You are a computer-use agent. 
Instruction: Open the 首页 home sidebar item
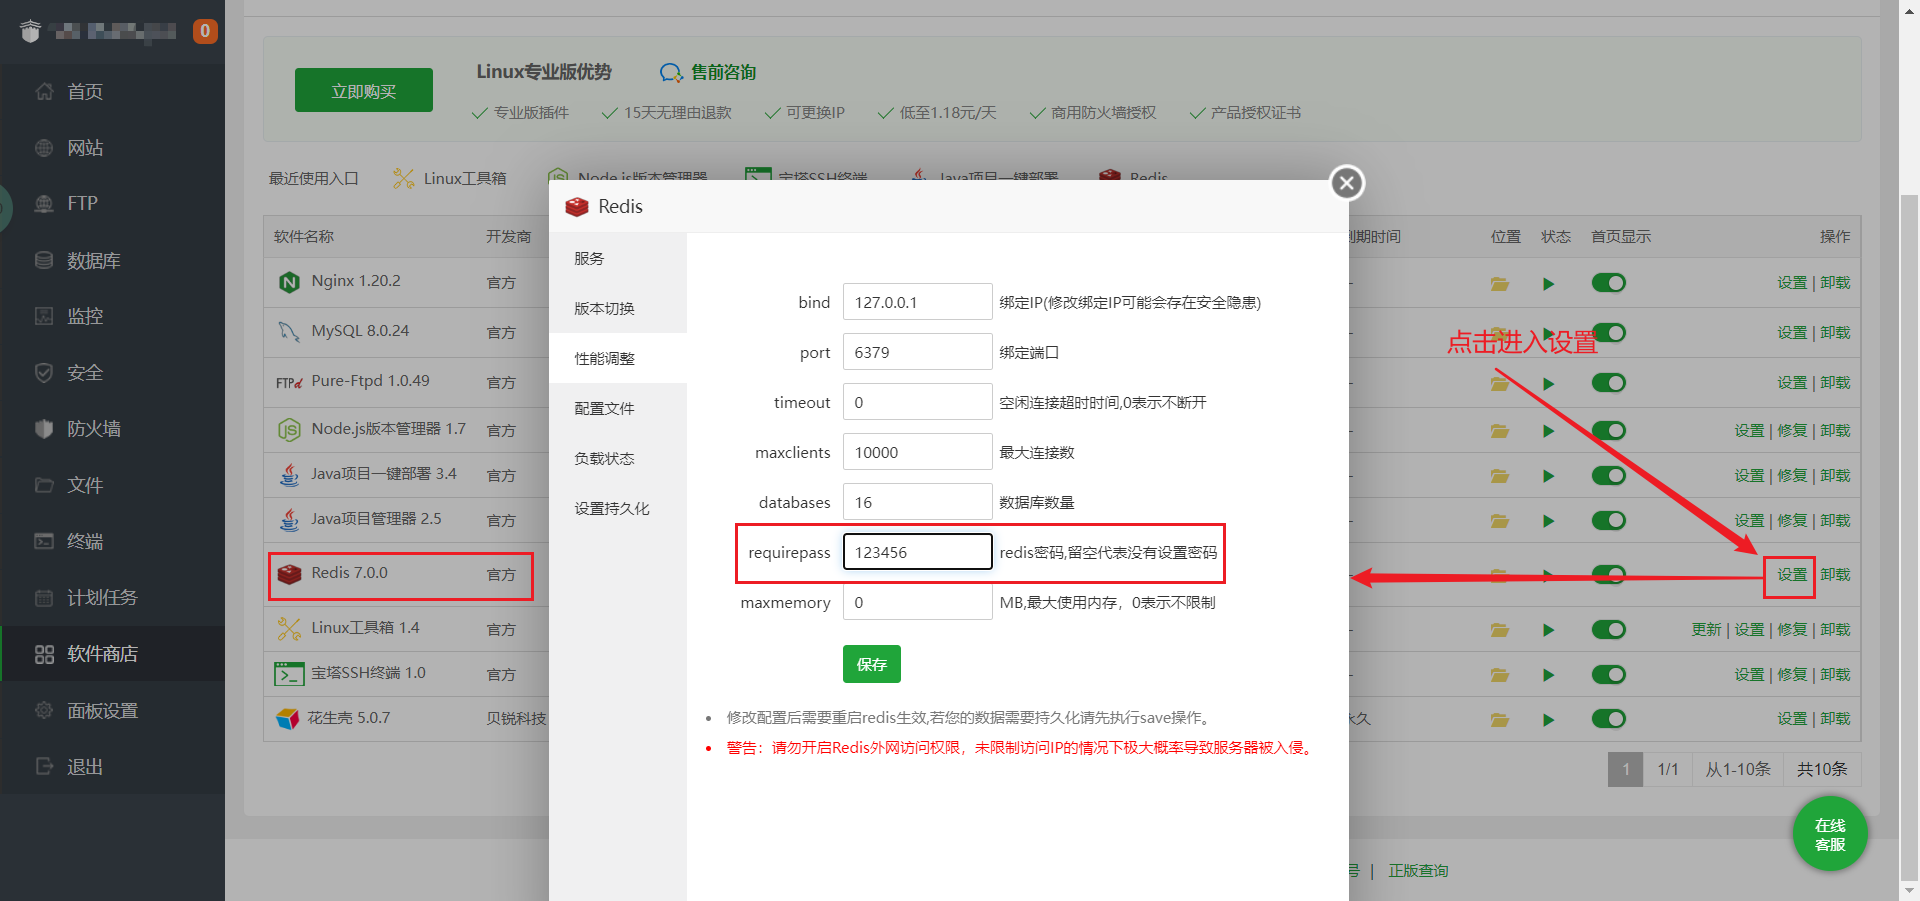85,92
